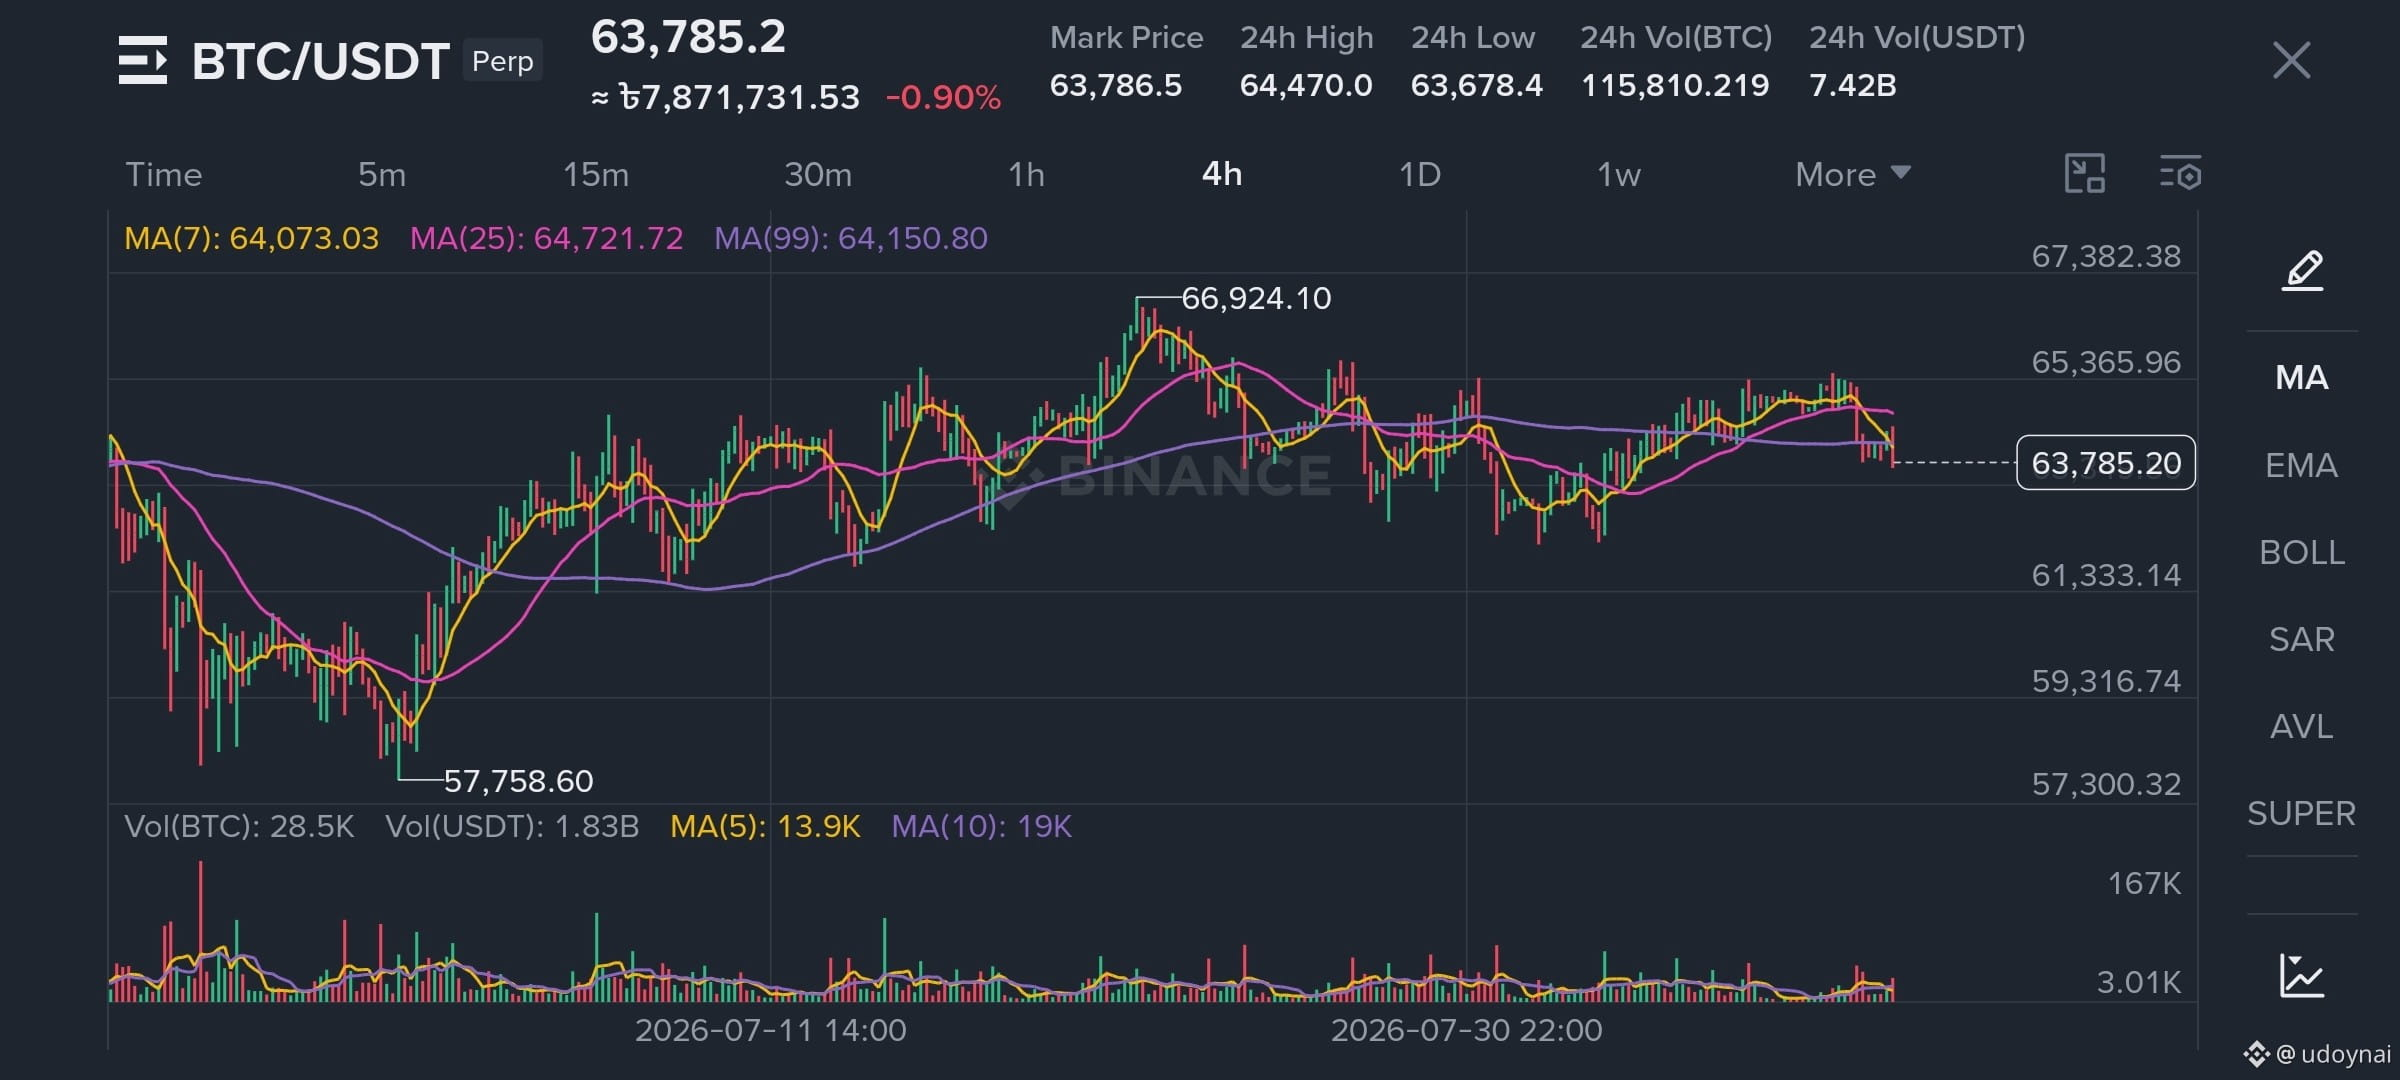Switch to the Time chart tab
This screenshot has height=1080, width=2400.
[164, 174]
